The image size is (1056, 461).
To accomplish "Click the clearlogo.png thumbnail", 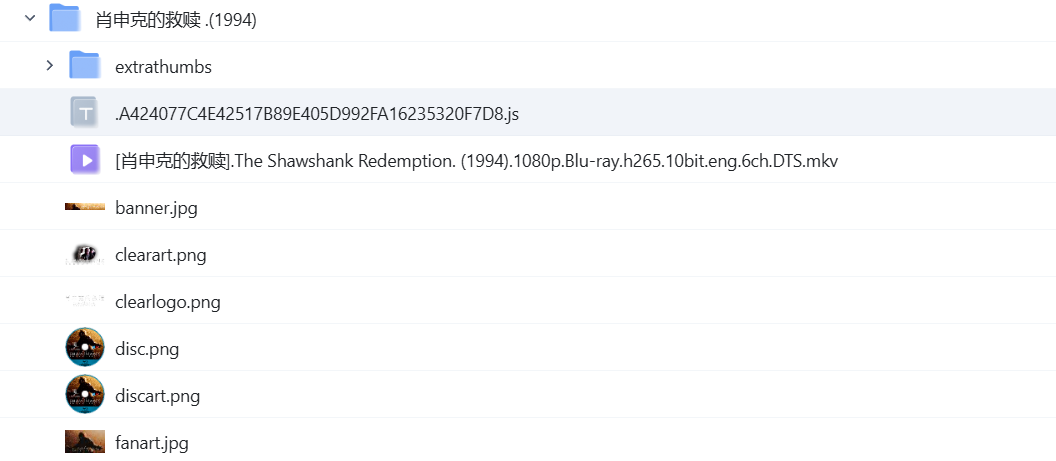I will pos(85,301).
